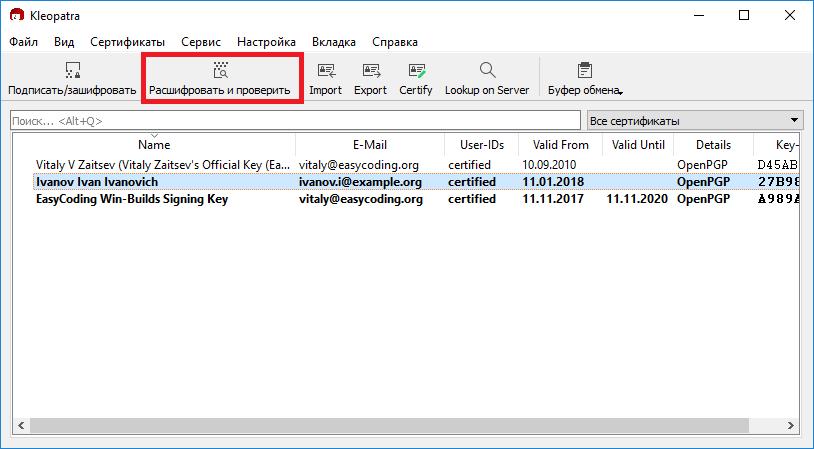Open the Файл menu
Screen dimensions: 814x449
(x=24, y=42)
